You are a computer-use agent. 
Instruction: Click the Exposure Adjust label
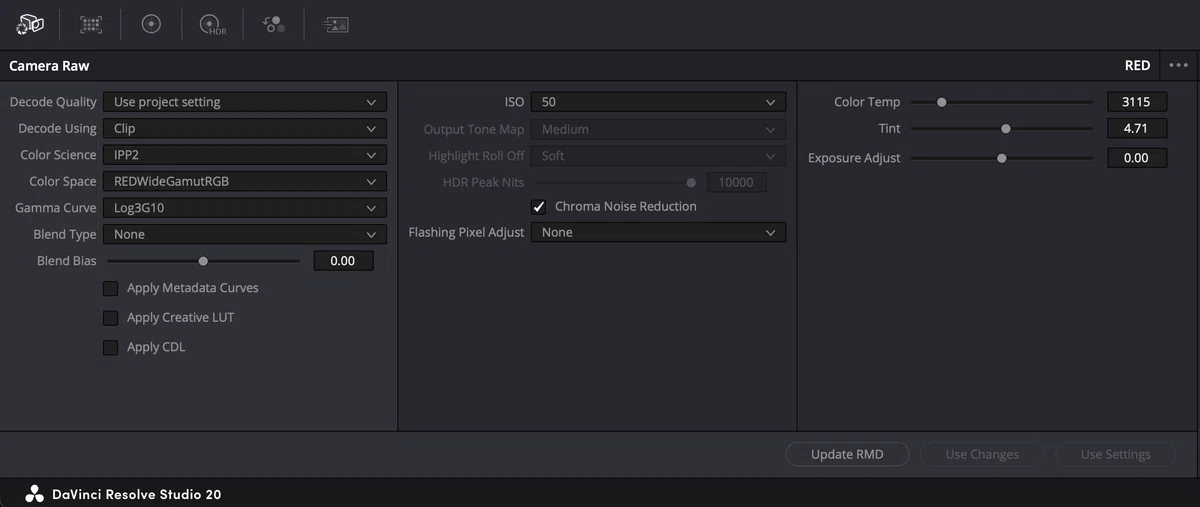coord(854,158)
